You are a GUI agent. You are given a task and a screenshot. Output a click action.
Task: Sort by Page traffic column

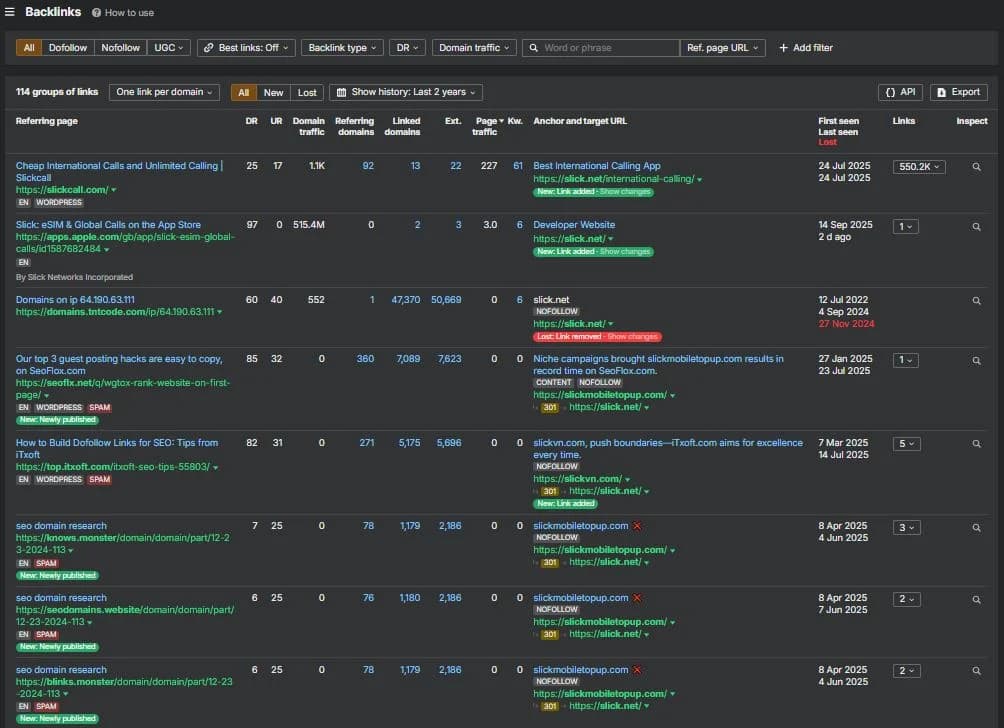(x=488, y=126)
